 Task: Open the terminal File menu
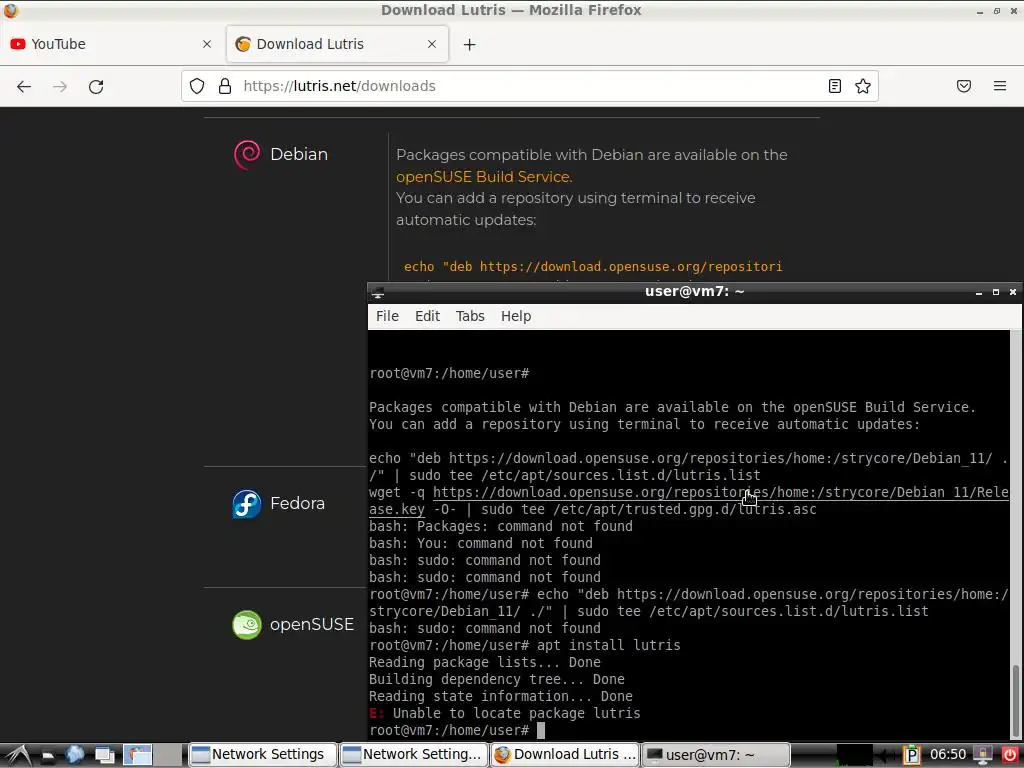(387, 316)
